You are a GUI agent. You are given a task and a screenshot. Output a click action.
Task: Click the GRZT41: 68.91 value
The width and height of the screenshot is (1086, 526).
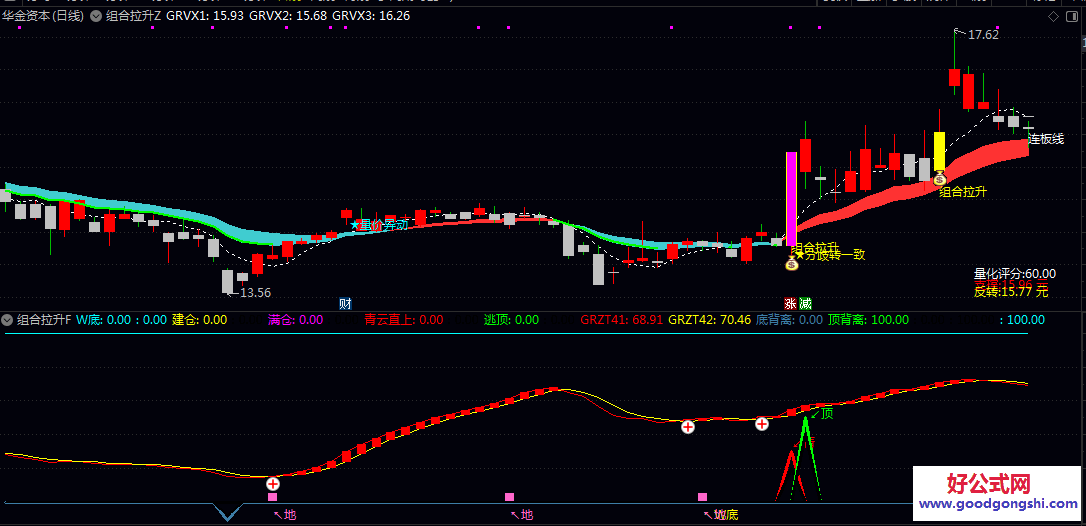622,319
